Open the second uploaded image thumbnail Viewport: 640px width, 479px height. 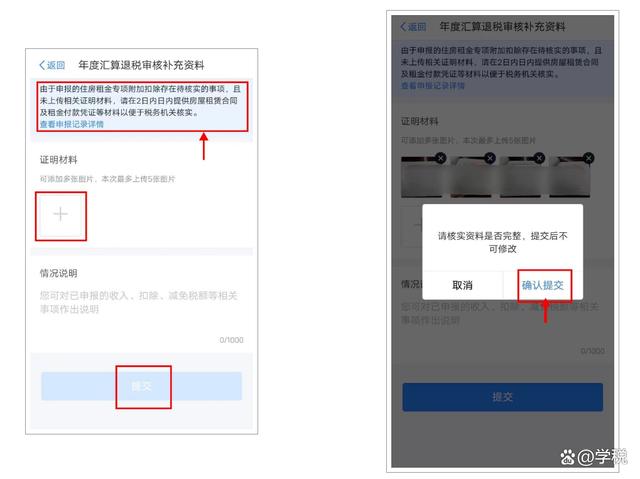[x=471, y=177]
